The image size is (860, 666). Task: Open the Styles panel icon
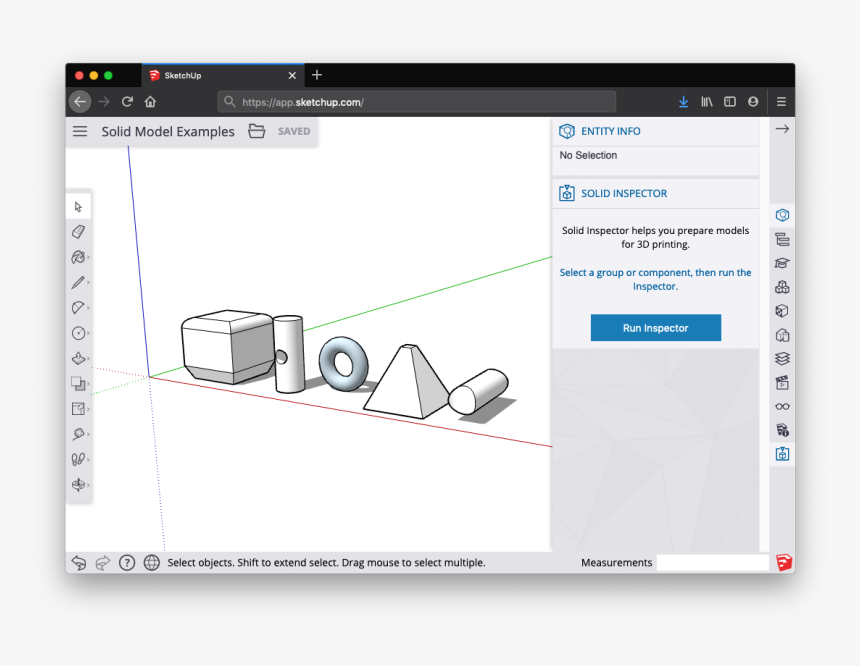click(x=782, y=334)
